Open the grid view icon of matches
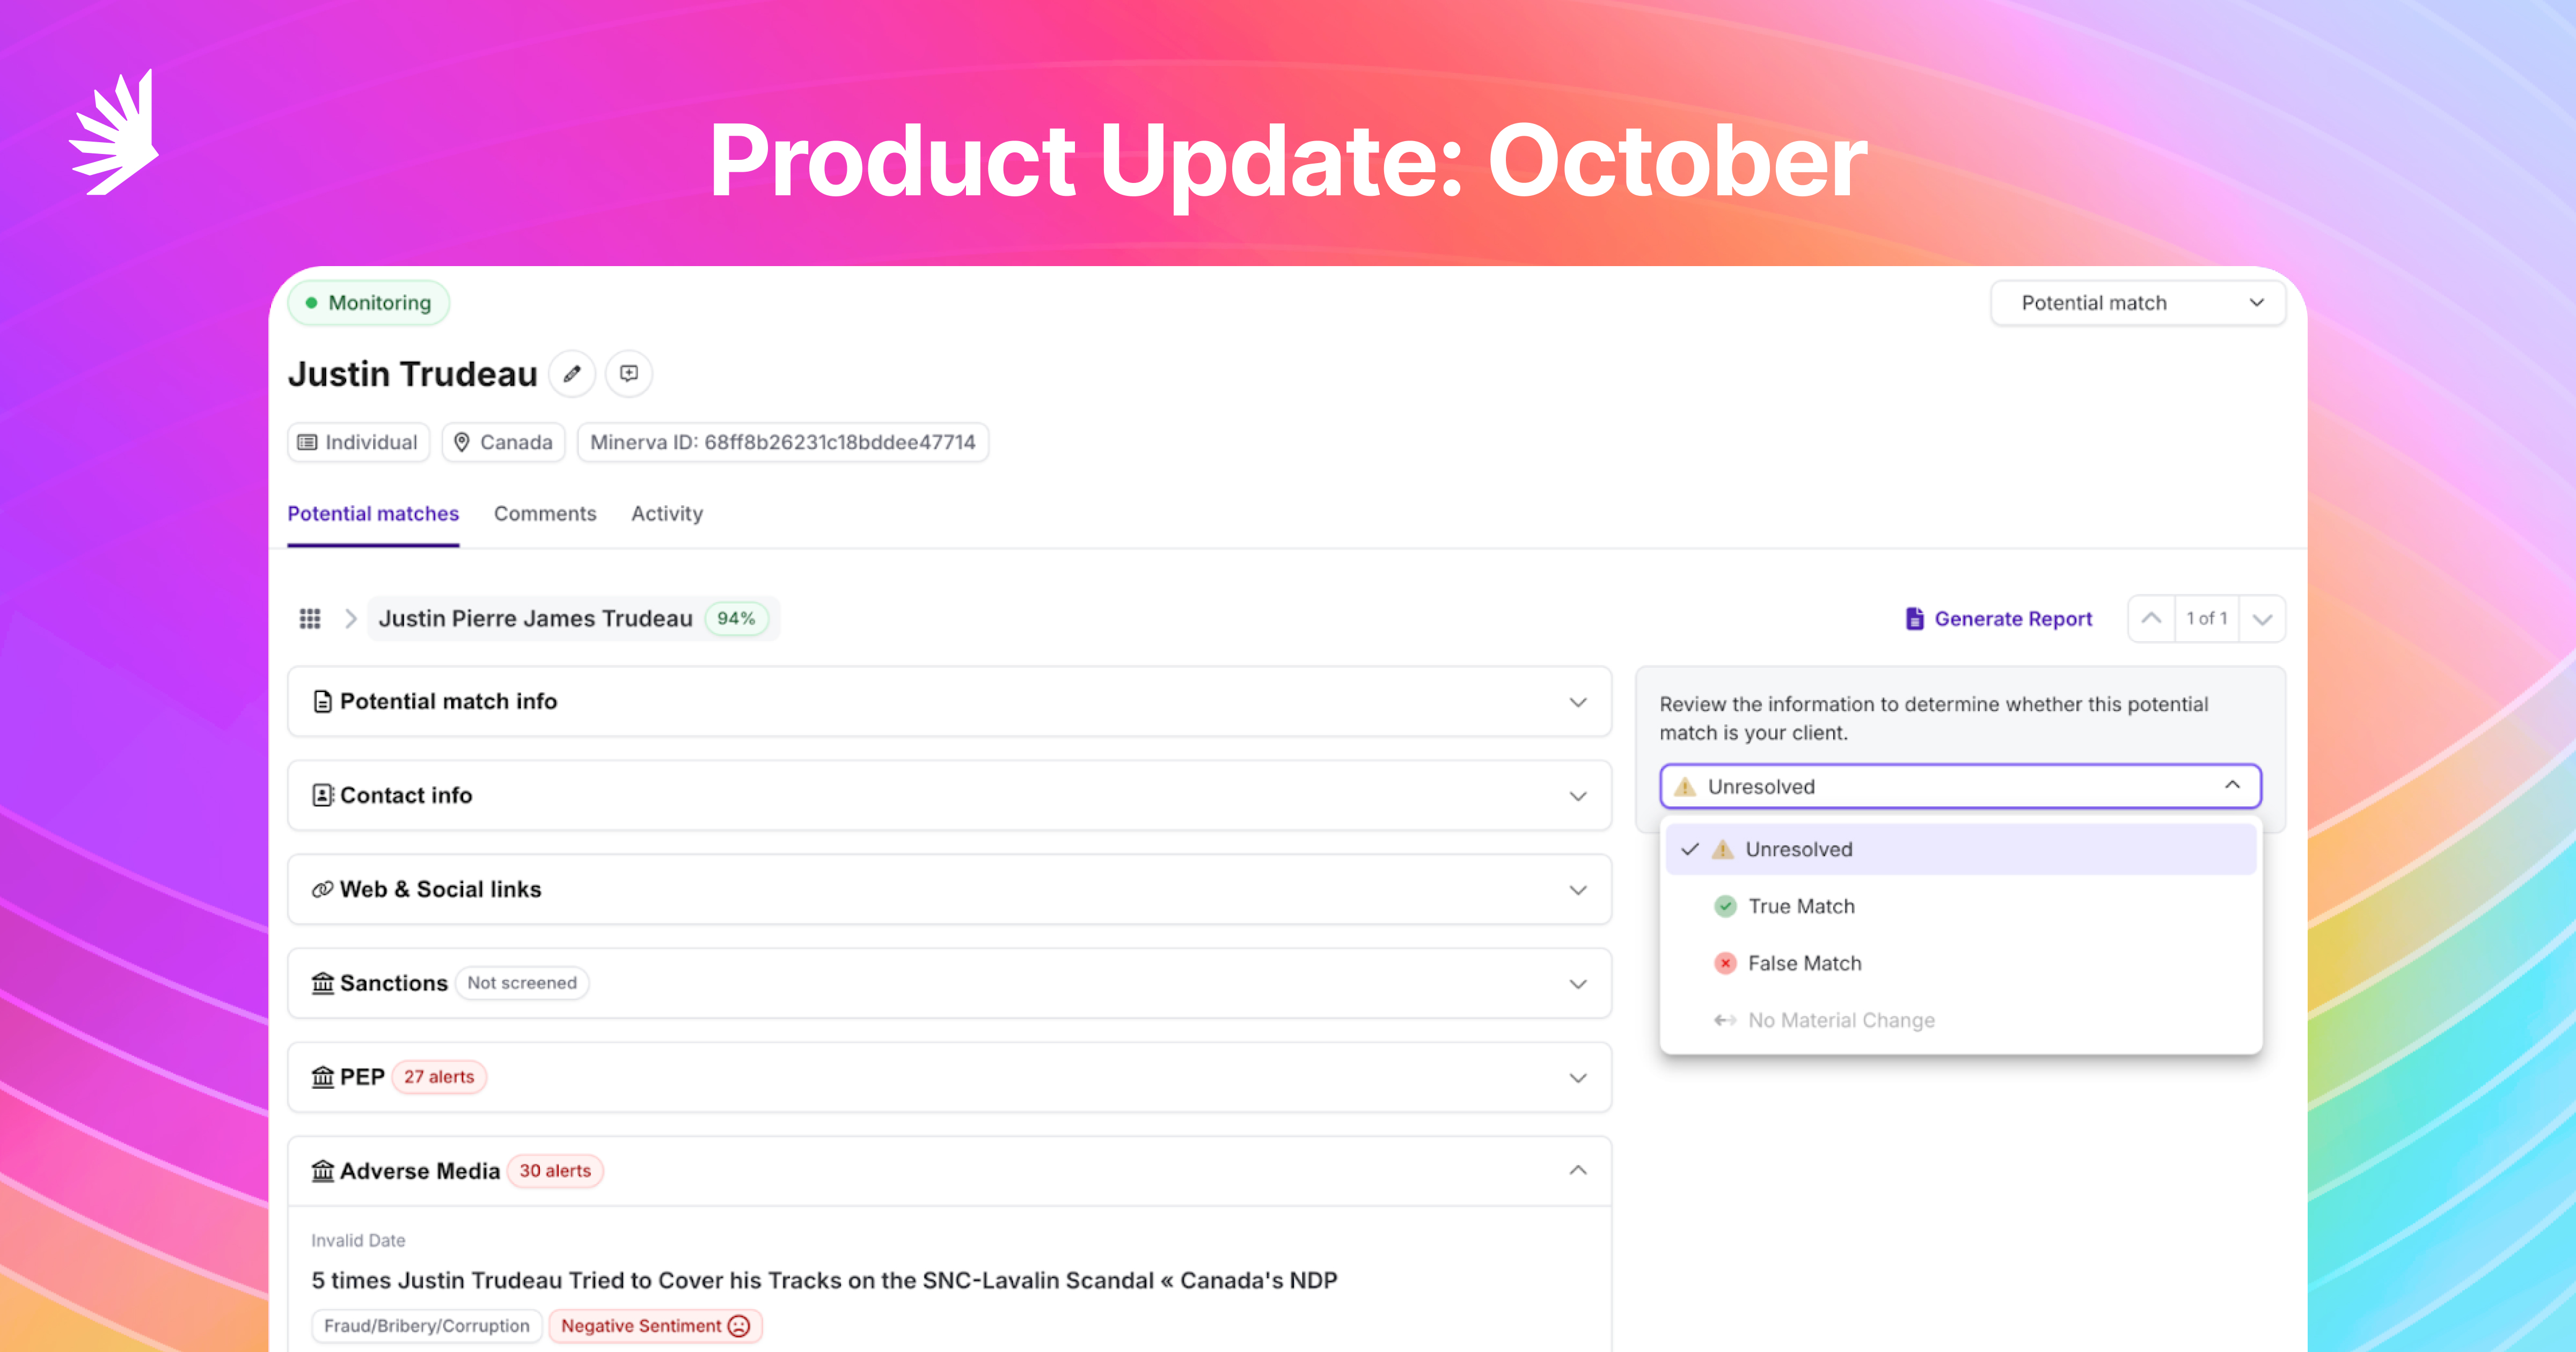The image size is (2576, 1352). coord(310,619)
